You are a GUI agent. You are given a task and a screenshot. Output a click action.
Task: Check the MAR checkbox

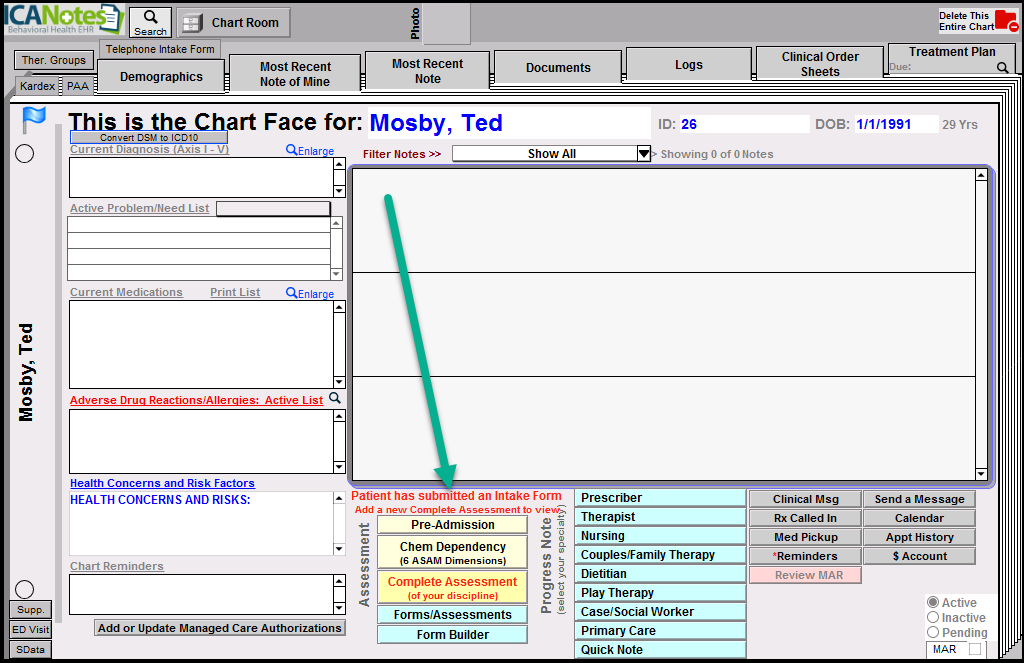(974, 650)
